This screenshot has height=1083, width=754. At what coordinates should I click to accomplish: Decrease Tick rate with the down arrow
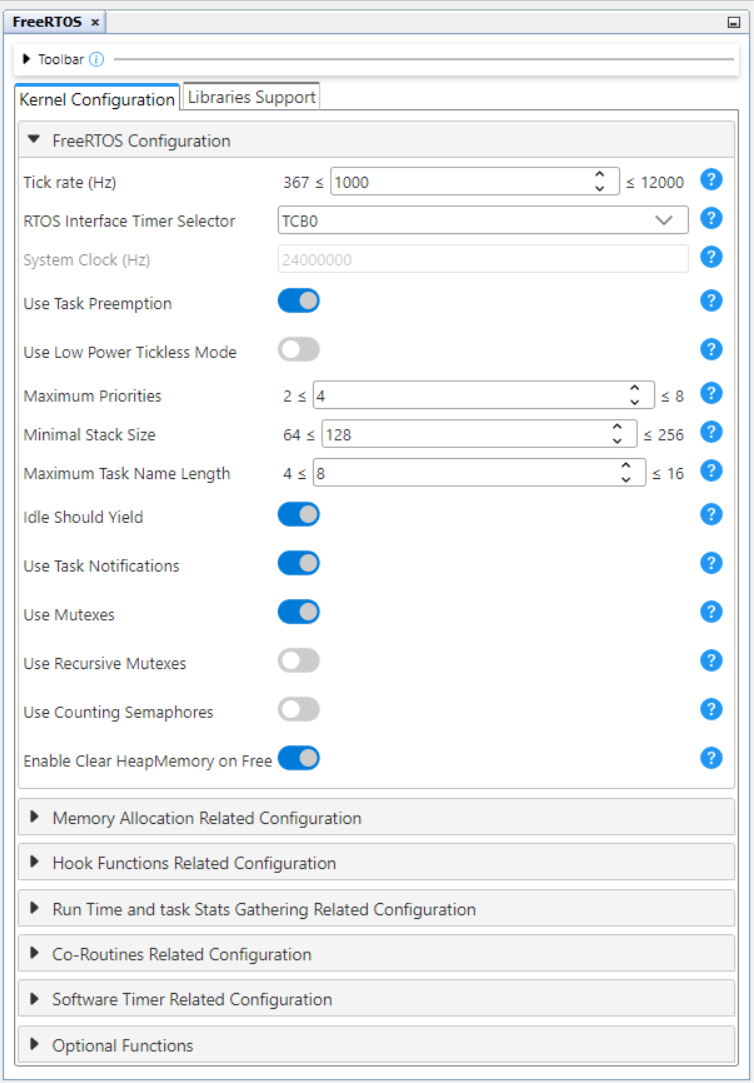(600, 189)
